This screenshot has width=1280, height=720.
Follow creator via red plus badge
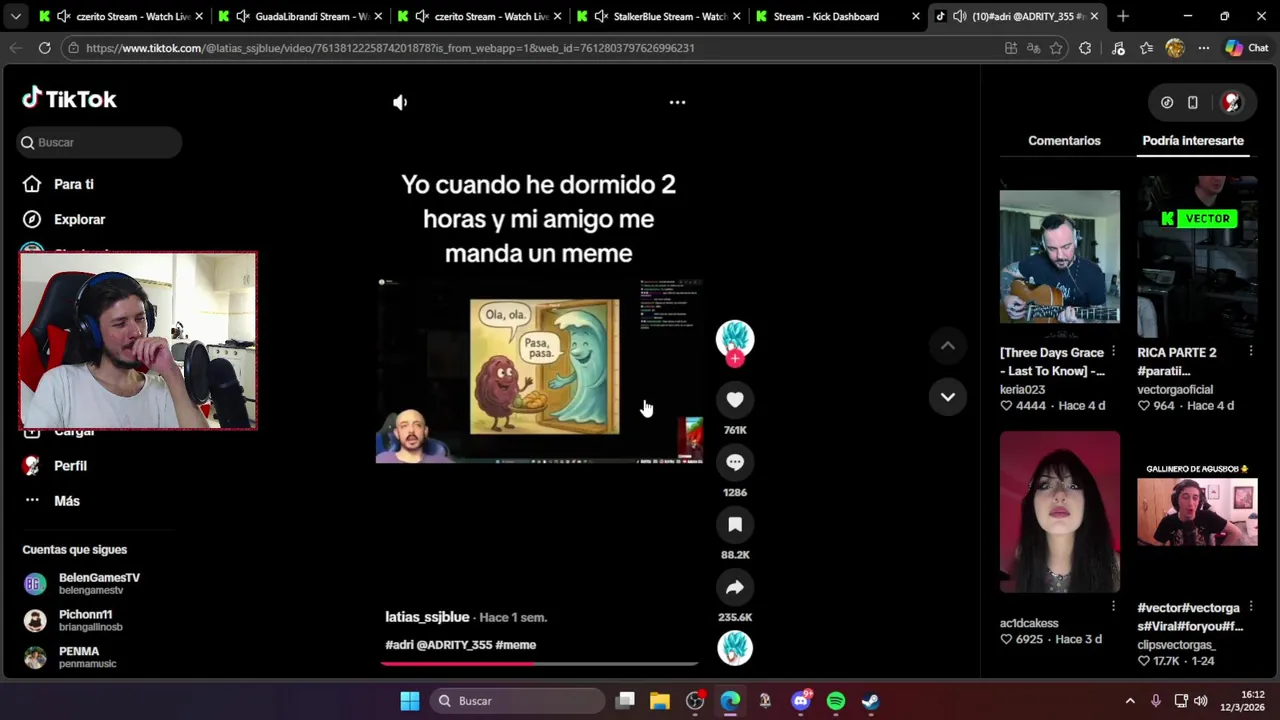(x=735, y=359)
